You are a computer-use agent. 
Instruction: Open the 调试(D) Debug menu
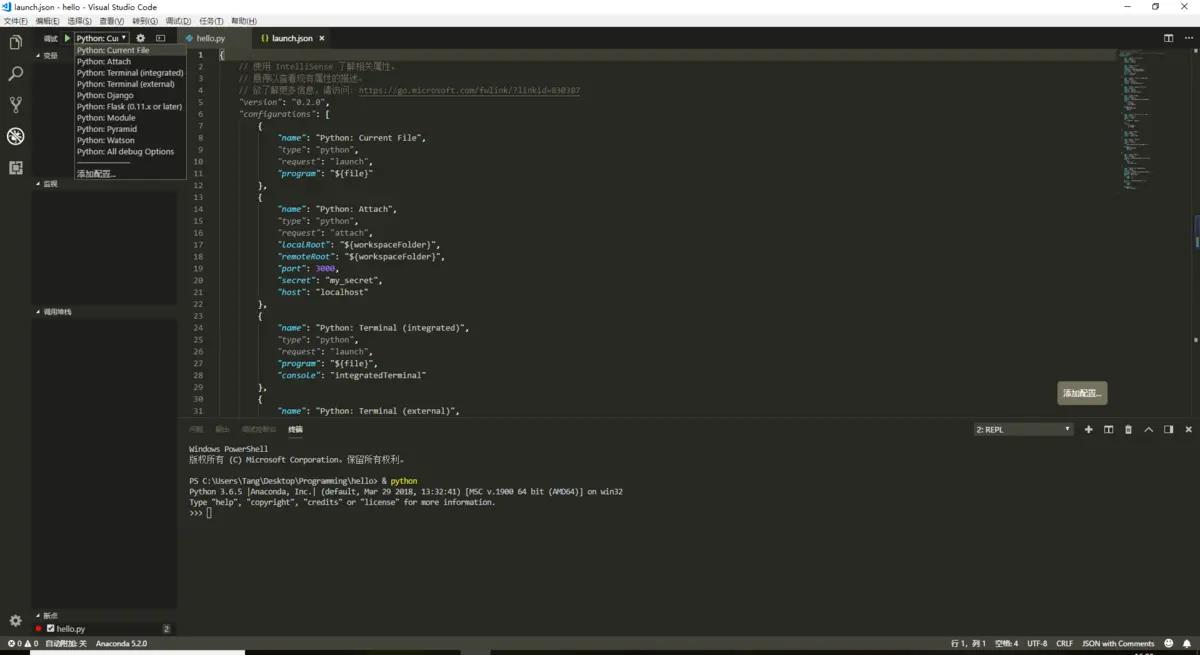[178, 21]
